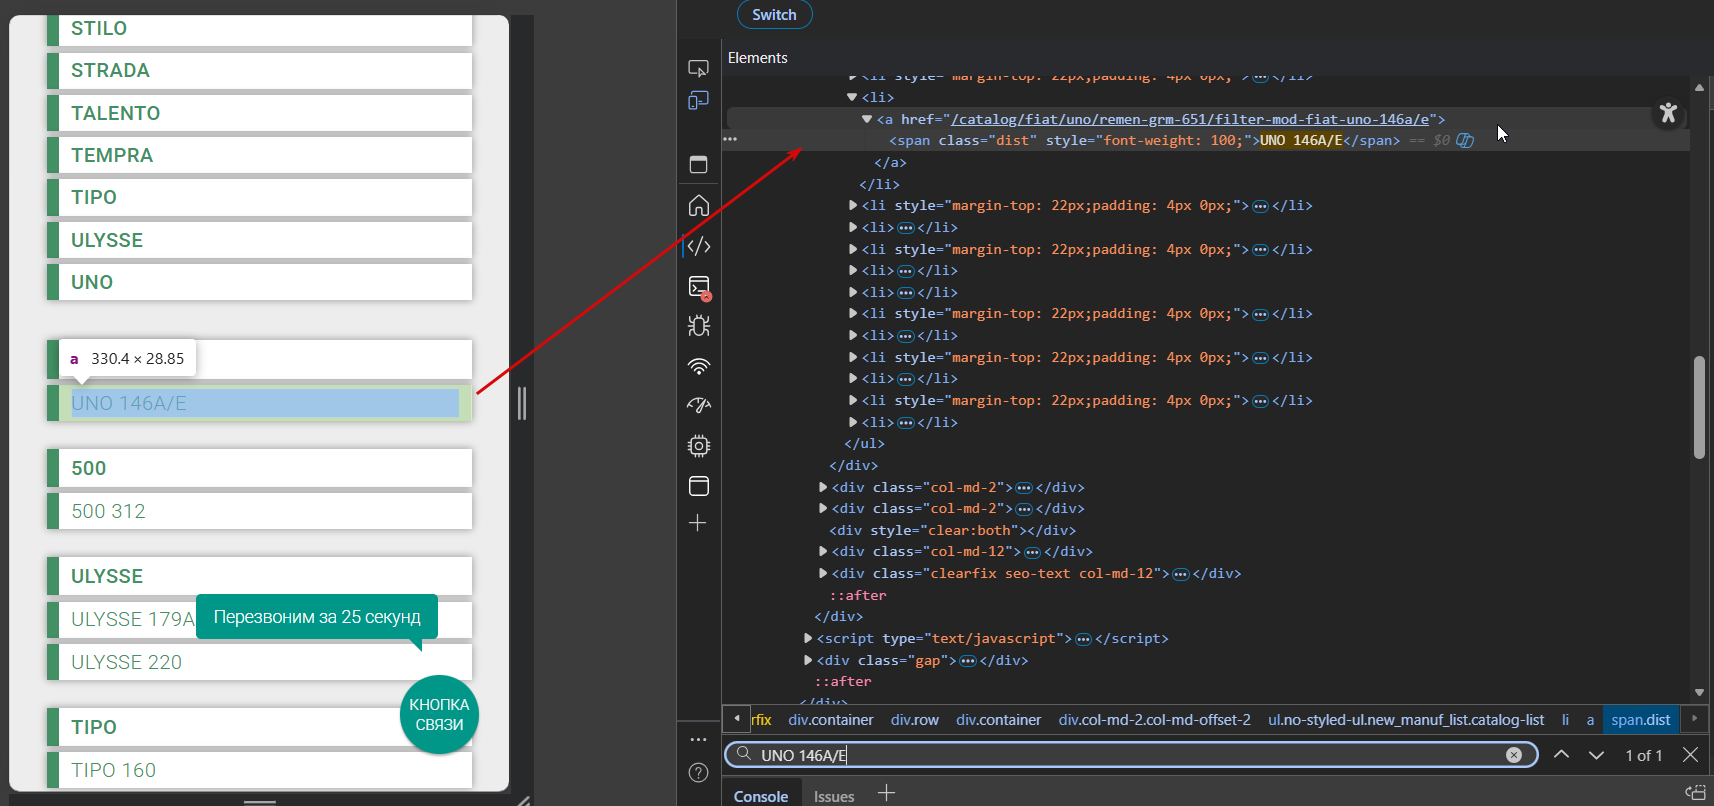Click the scroll-up arrow of Elements panel
The width and height of the screenshot is (1714, 806).
pyautogui.click(x=1699, y=87)
